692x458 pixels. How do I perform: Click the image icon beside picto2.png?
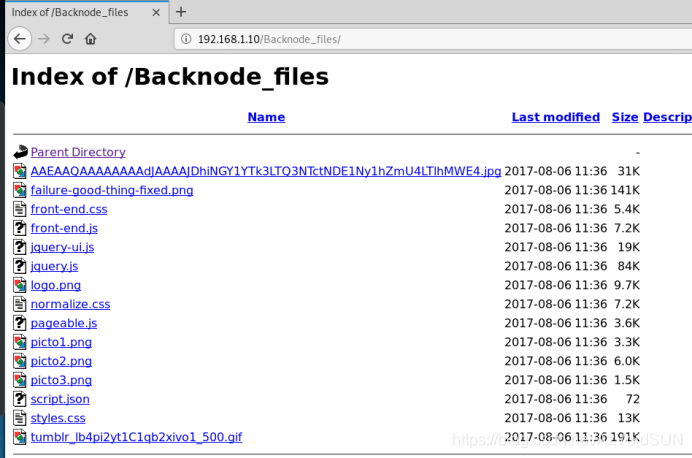click(20, 360)
